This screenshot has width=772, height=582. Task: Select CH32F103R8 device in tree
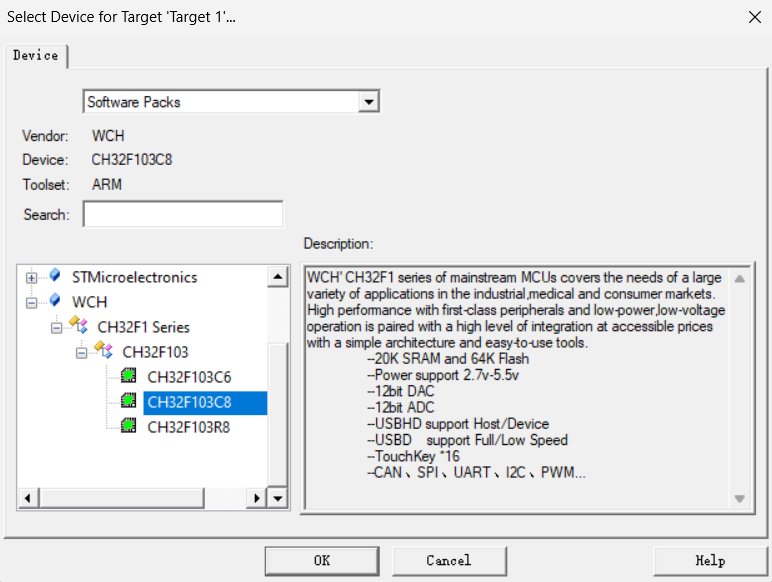coord(189,427)
